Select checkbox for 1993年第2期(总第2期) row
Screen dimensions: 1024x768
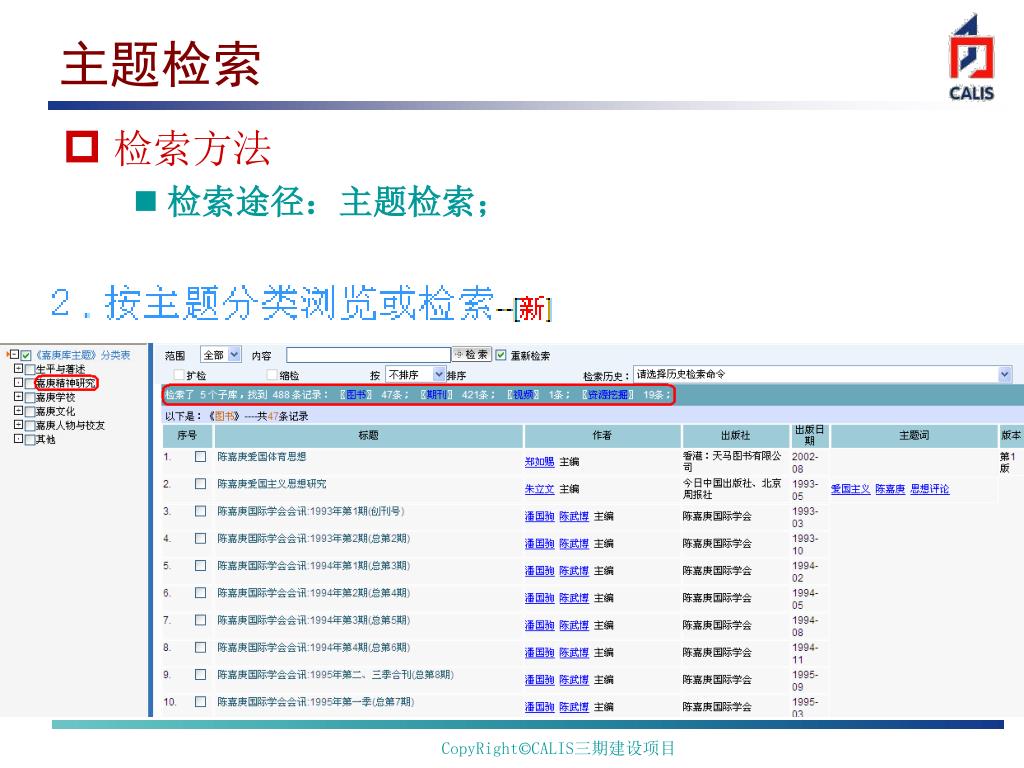[200, 539]
